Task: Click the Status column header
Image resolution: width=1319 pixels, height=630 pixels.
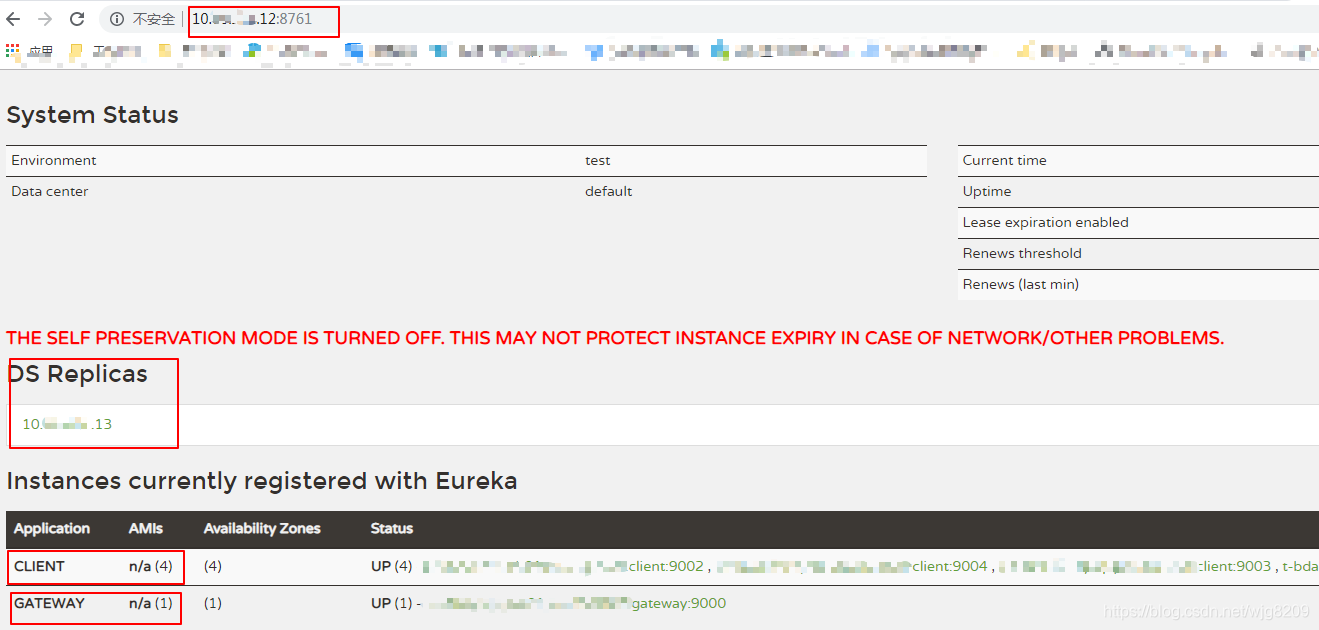Action: [x=392, y=528]
